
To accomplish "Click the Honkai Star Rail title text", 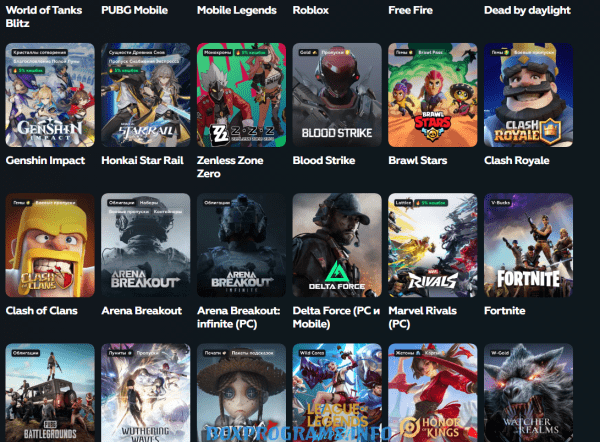I will tap(142, 160).
